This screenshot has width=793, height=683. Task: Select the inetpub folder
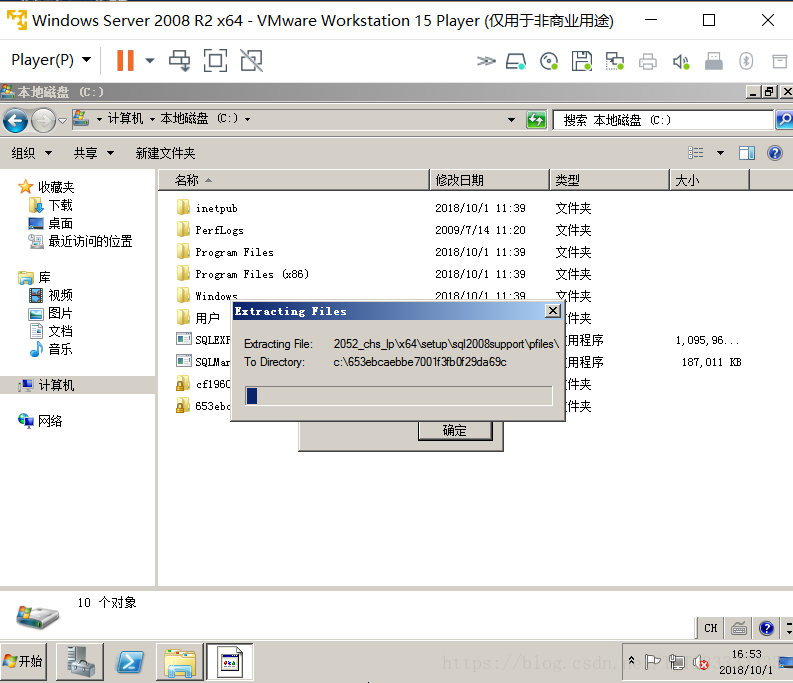[216, 208]
